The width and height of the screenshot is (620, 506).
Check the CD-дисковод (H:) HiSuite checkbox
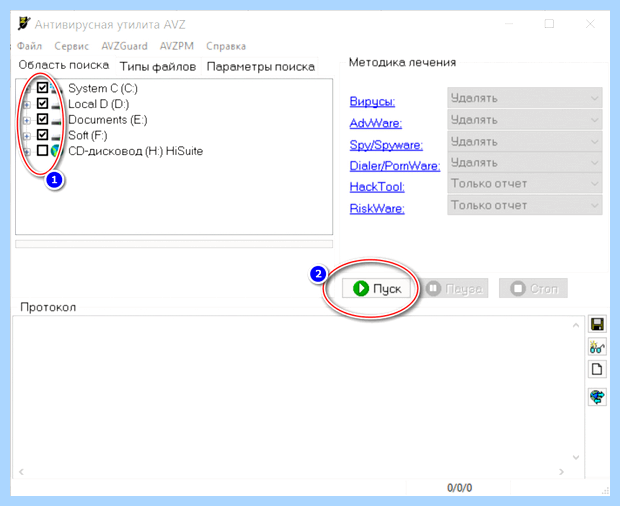click(x=42, y=151)
